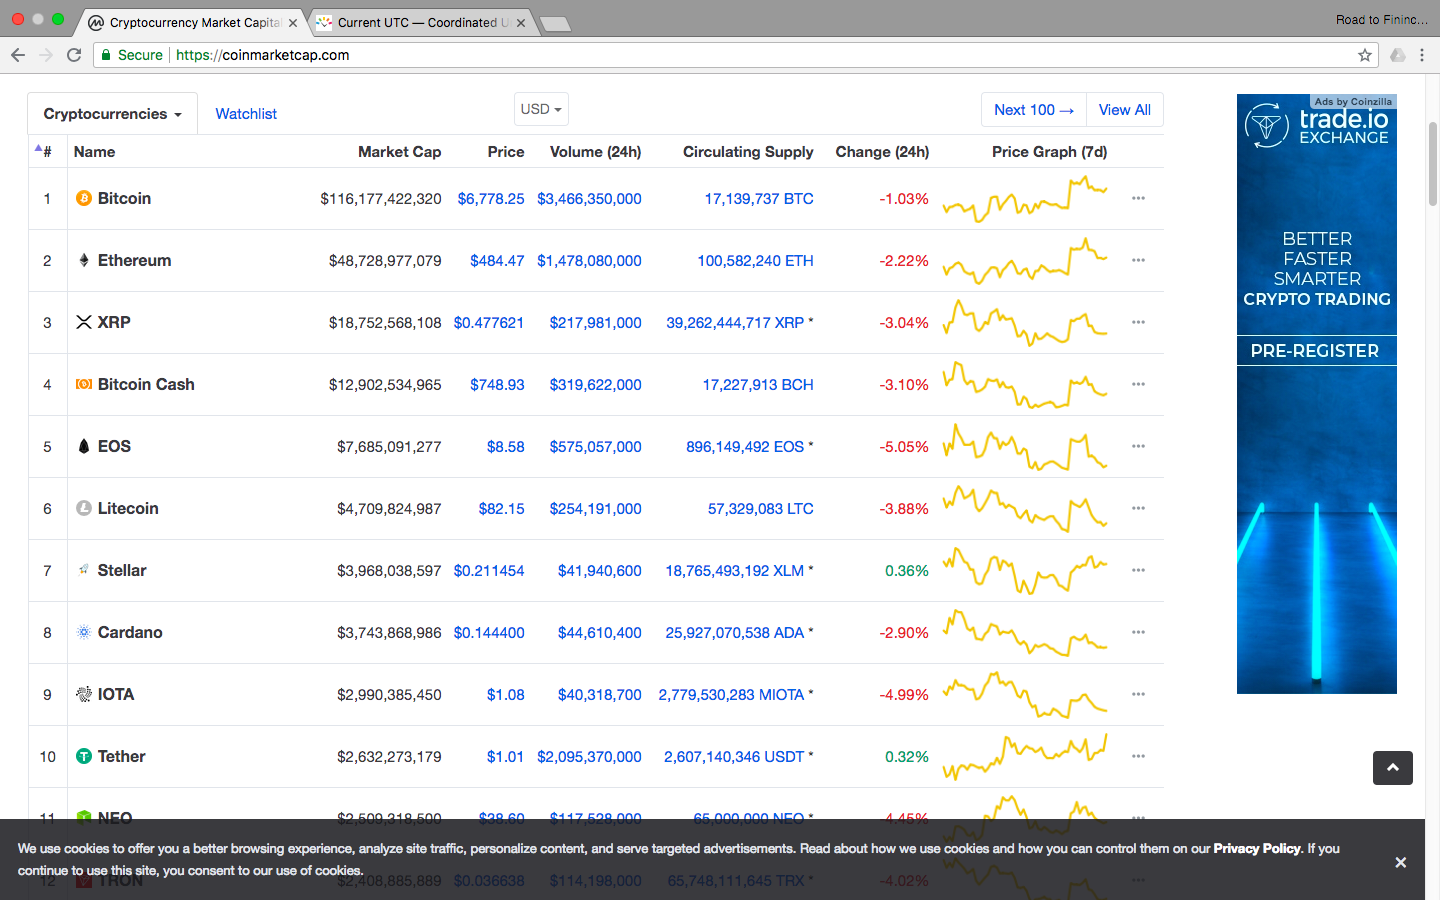
Task: Open the Cardano row ellipsis menu
Action: click(x=1138, y=632)
